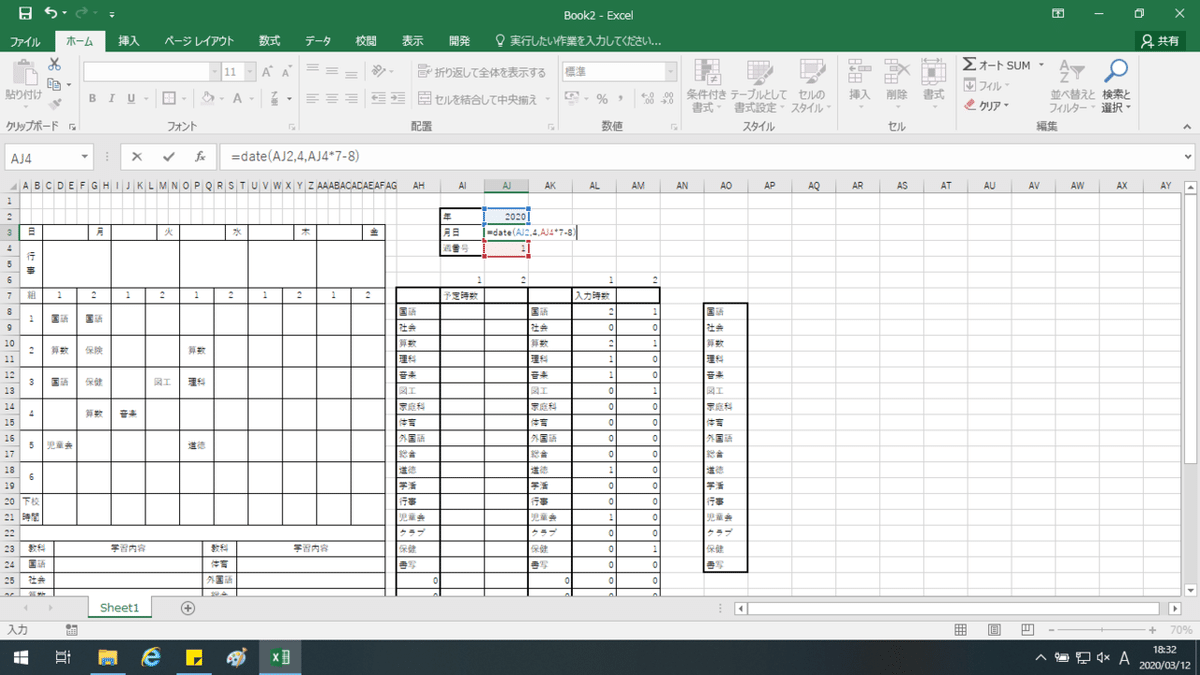Screen dimensions: 1200x675
Task: Click decrease decimal places icon
Action: pos(668,99)
